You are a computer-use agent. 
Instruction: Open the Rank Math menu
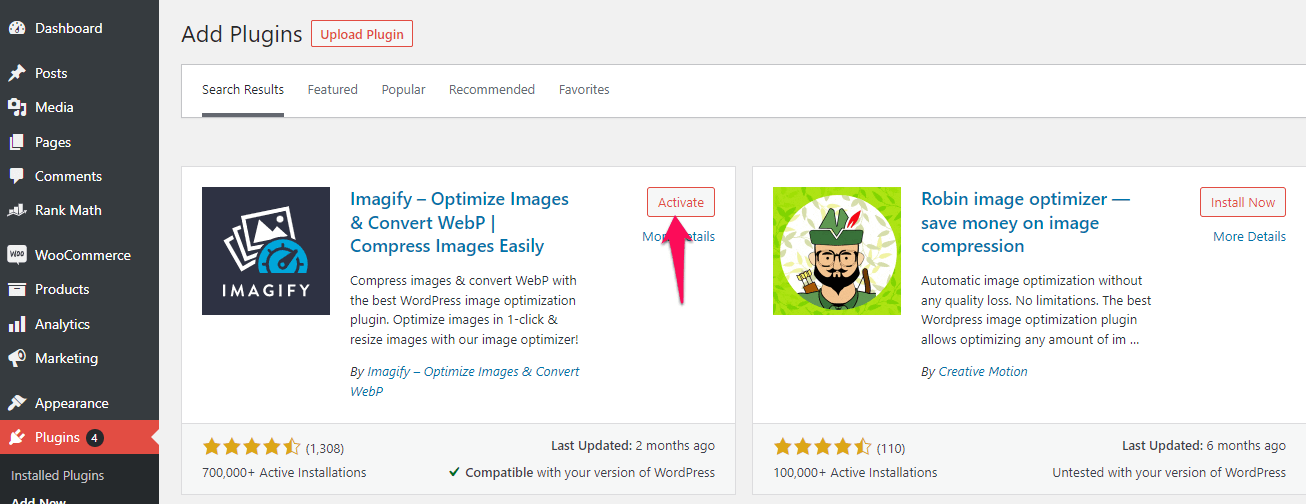coord(79,210)
